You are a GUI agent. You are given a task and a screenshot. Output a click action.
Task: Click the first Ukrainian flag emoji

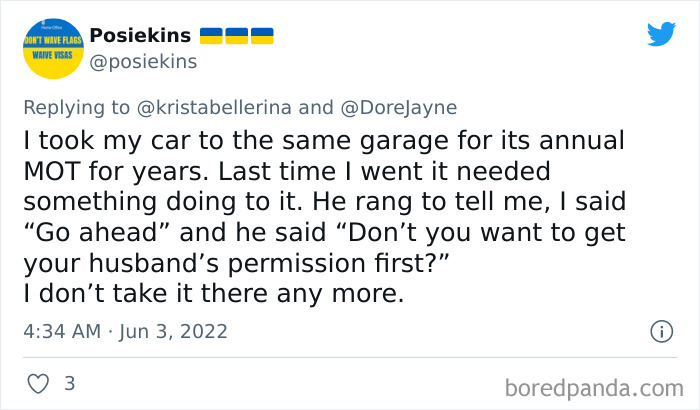click(x=212, y=36)
